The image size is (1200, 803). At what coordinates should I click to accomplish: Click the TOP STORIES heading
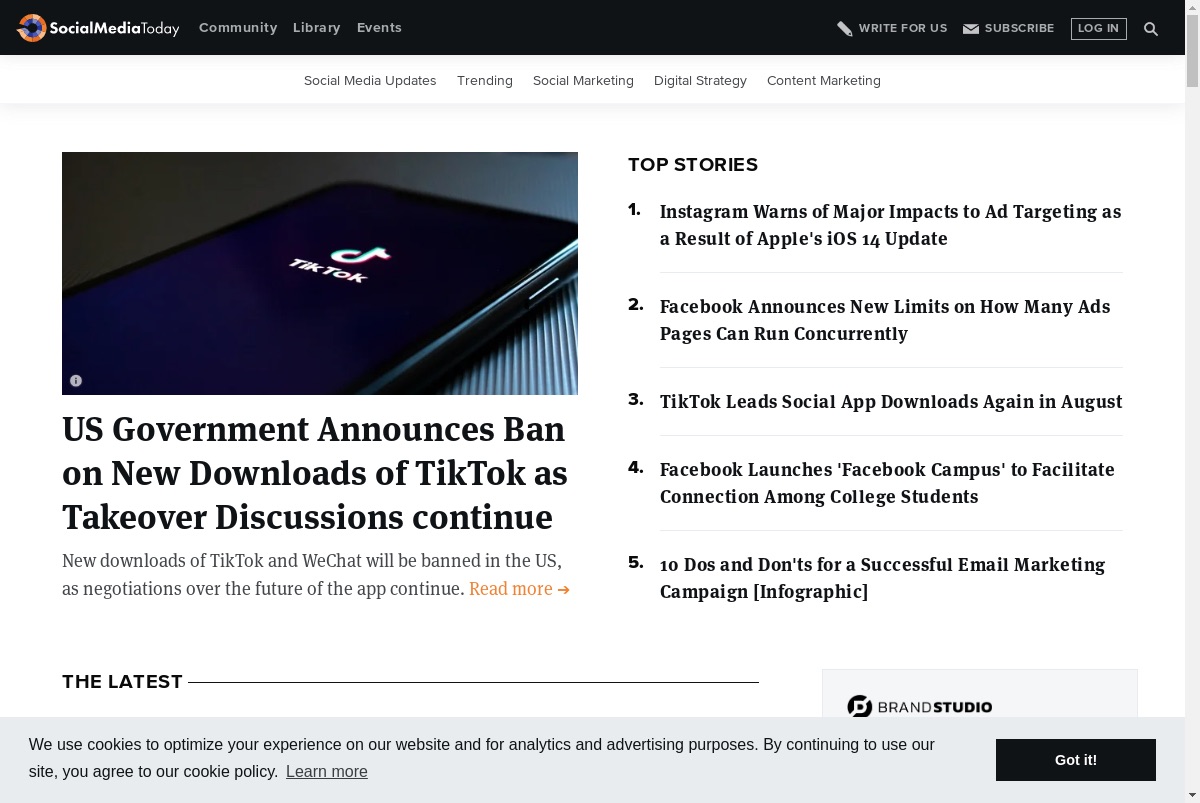(x=693, y=165)
